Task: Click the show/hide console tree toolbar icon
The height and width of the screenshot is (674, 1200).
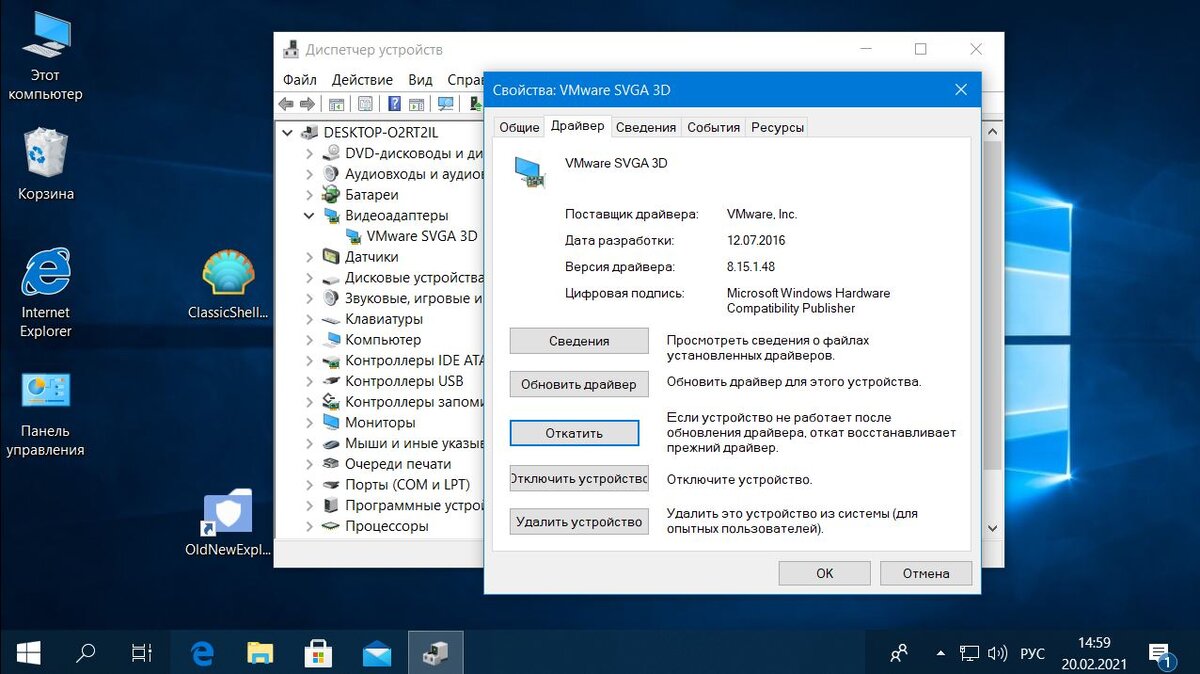Action: (x=337, y=104)
